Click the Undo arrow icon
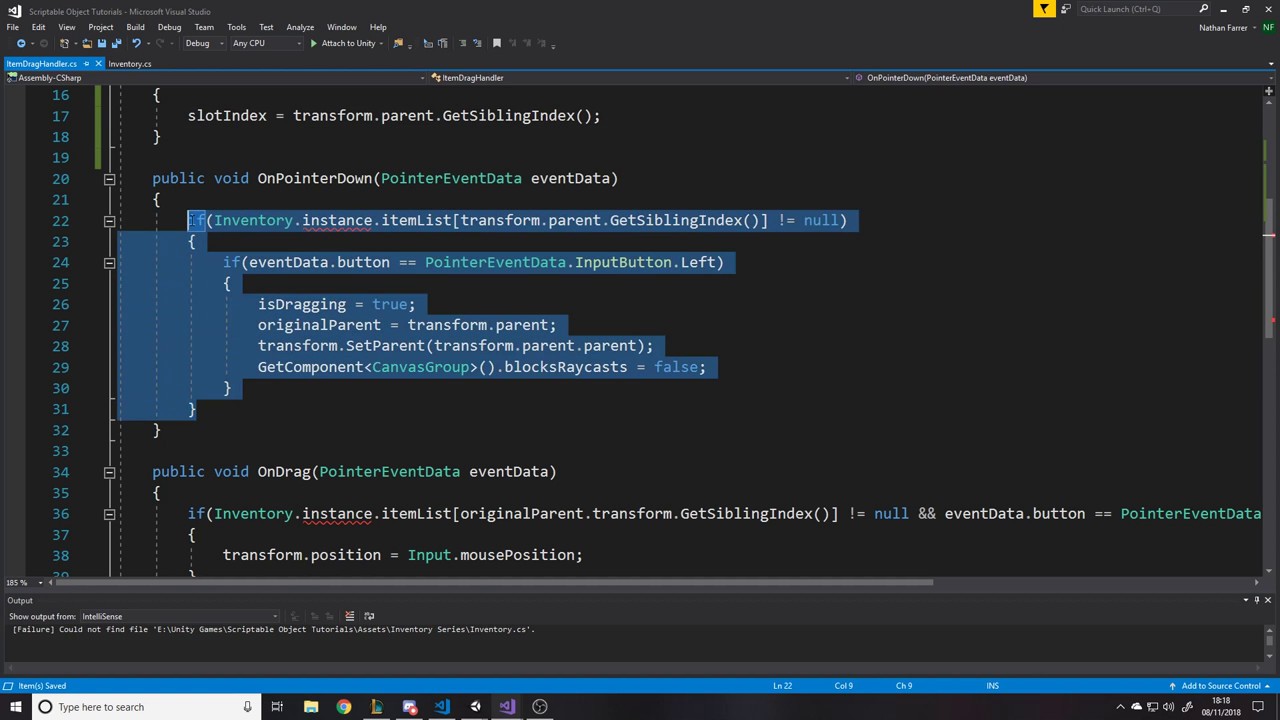Viewport: 1280px width, 720px height. [136, 43]
